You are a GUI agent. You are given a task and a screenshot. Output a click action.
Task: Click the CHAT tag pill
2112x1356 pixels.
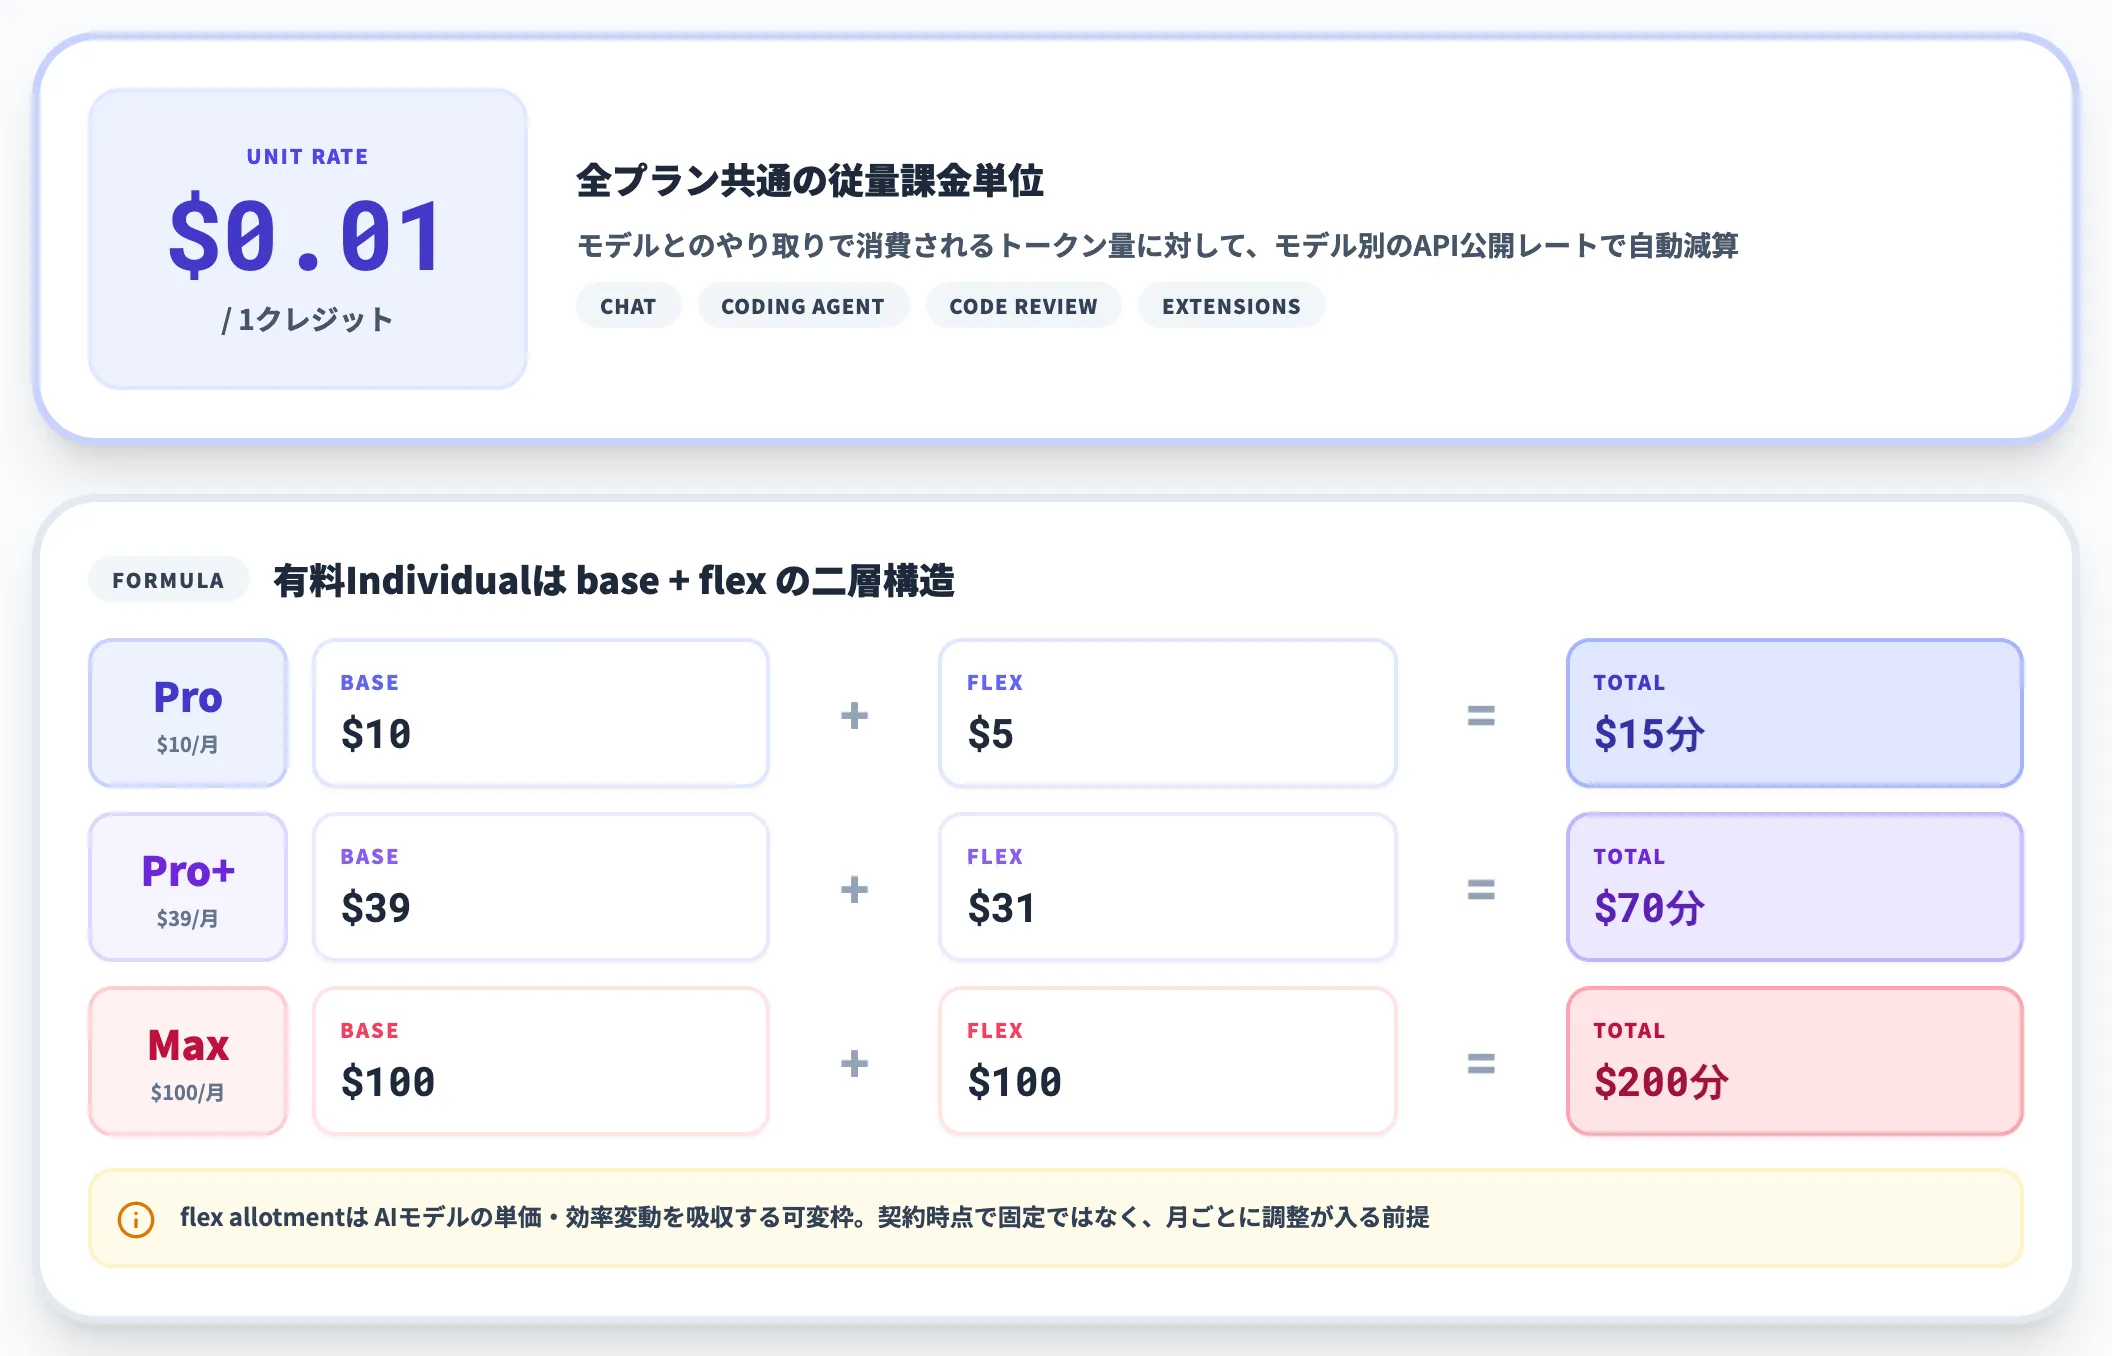[x=628, y=306]
